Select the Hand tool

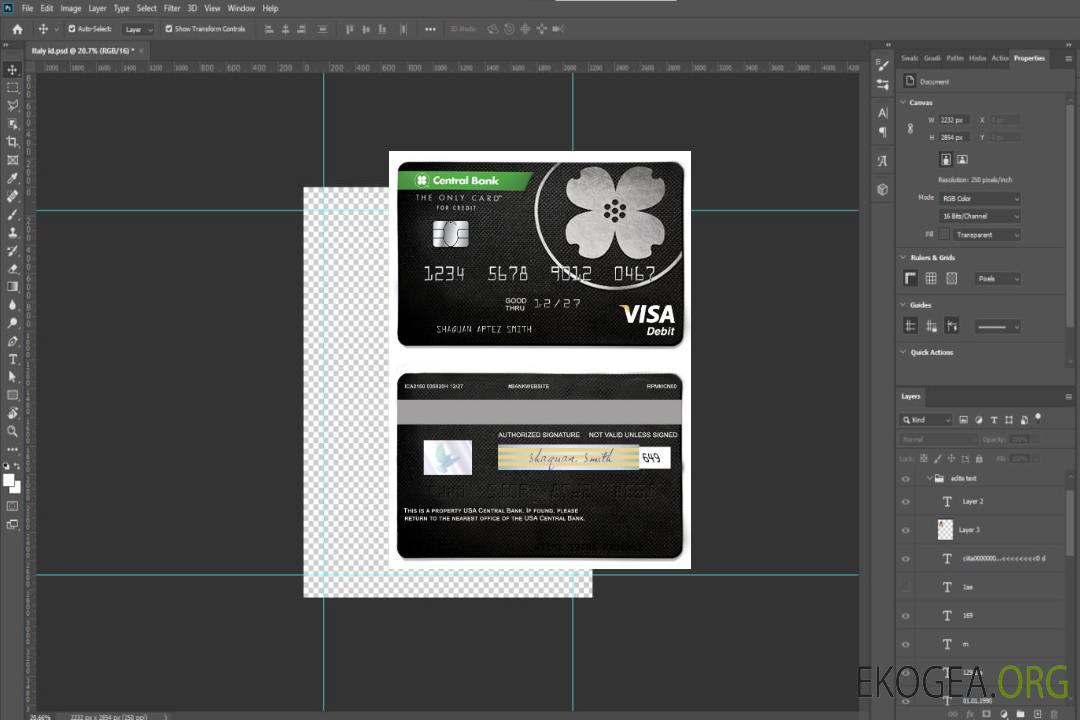pyautogui.click(x=12, y=413)
